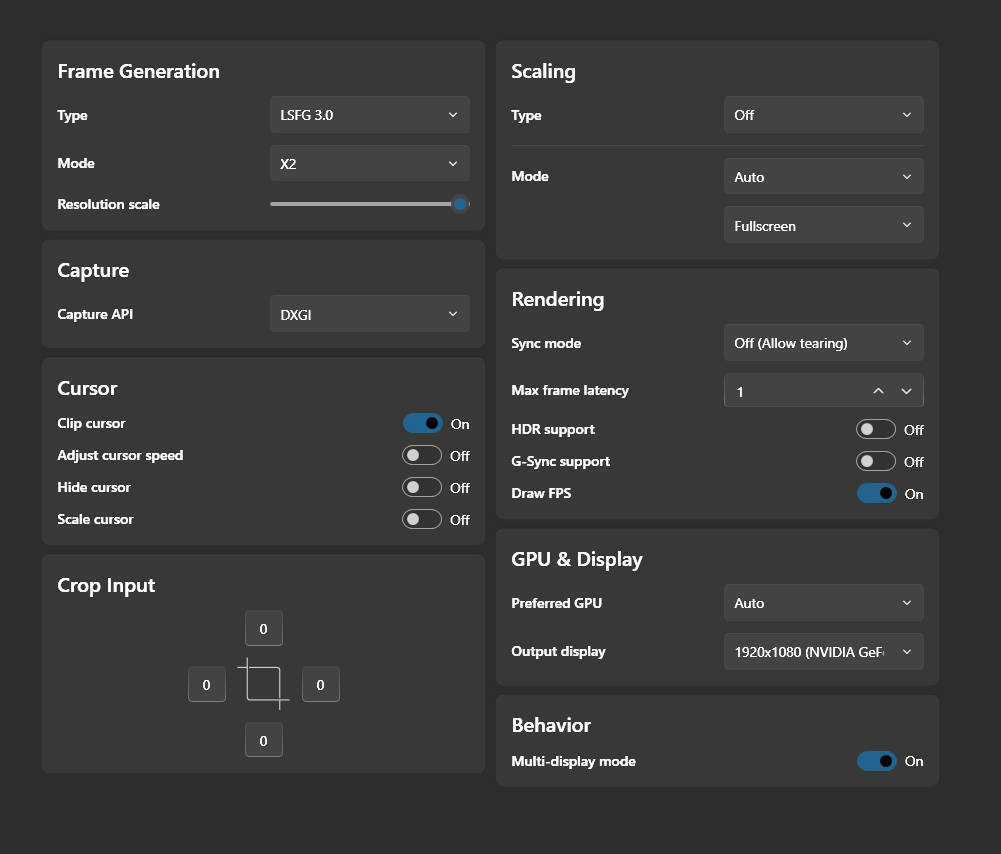Click the crop frame icon in Crop Input
This screenshot has height=854, width=1001.
click(263, 684)
